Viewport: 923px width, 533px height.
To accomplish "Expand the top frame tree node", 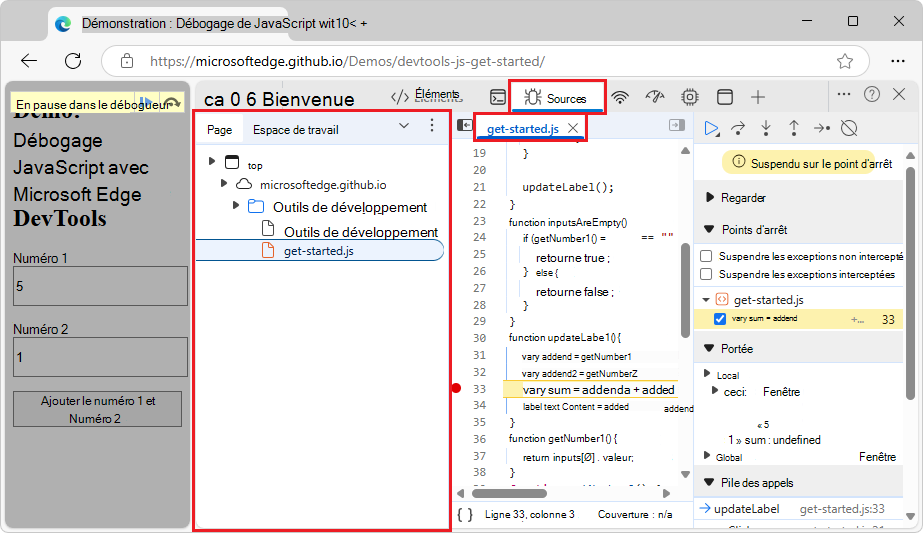I will coord(212,161).
